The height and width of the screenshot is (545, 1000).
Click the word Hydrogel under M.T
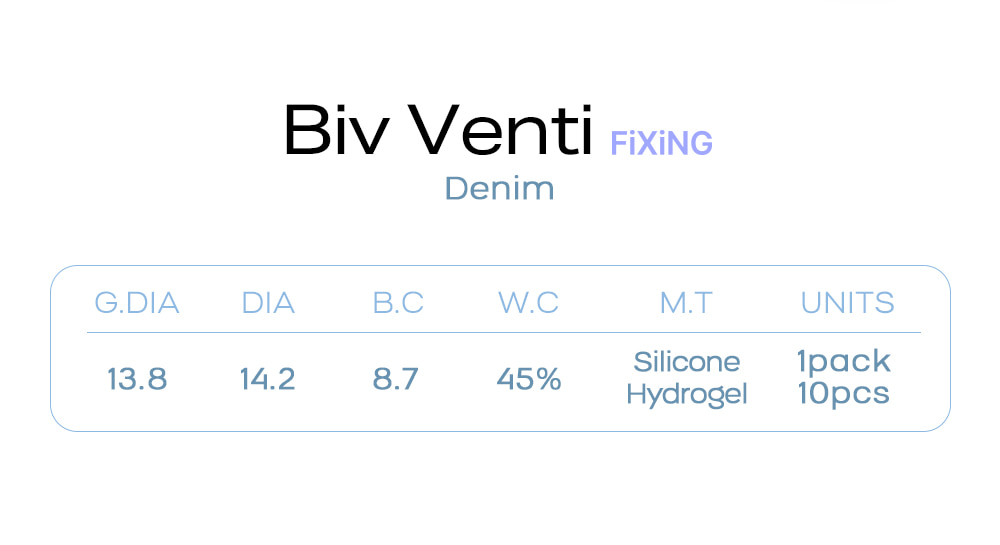[686, 394]
